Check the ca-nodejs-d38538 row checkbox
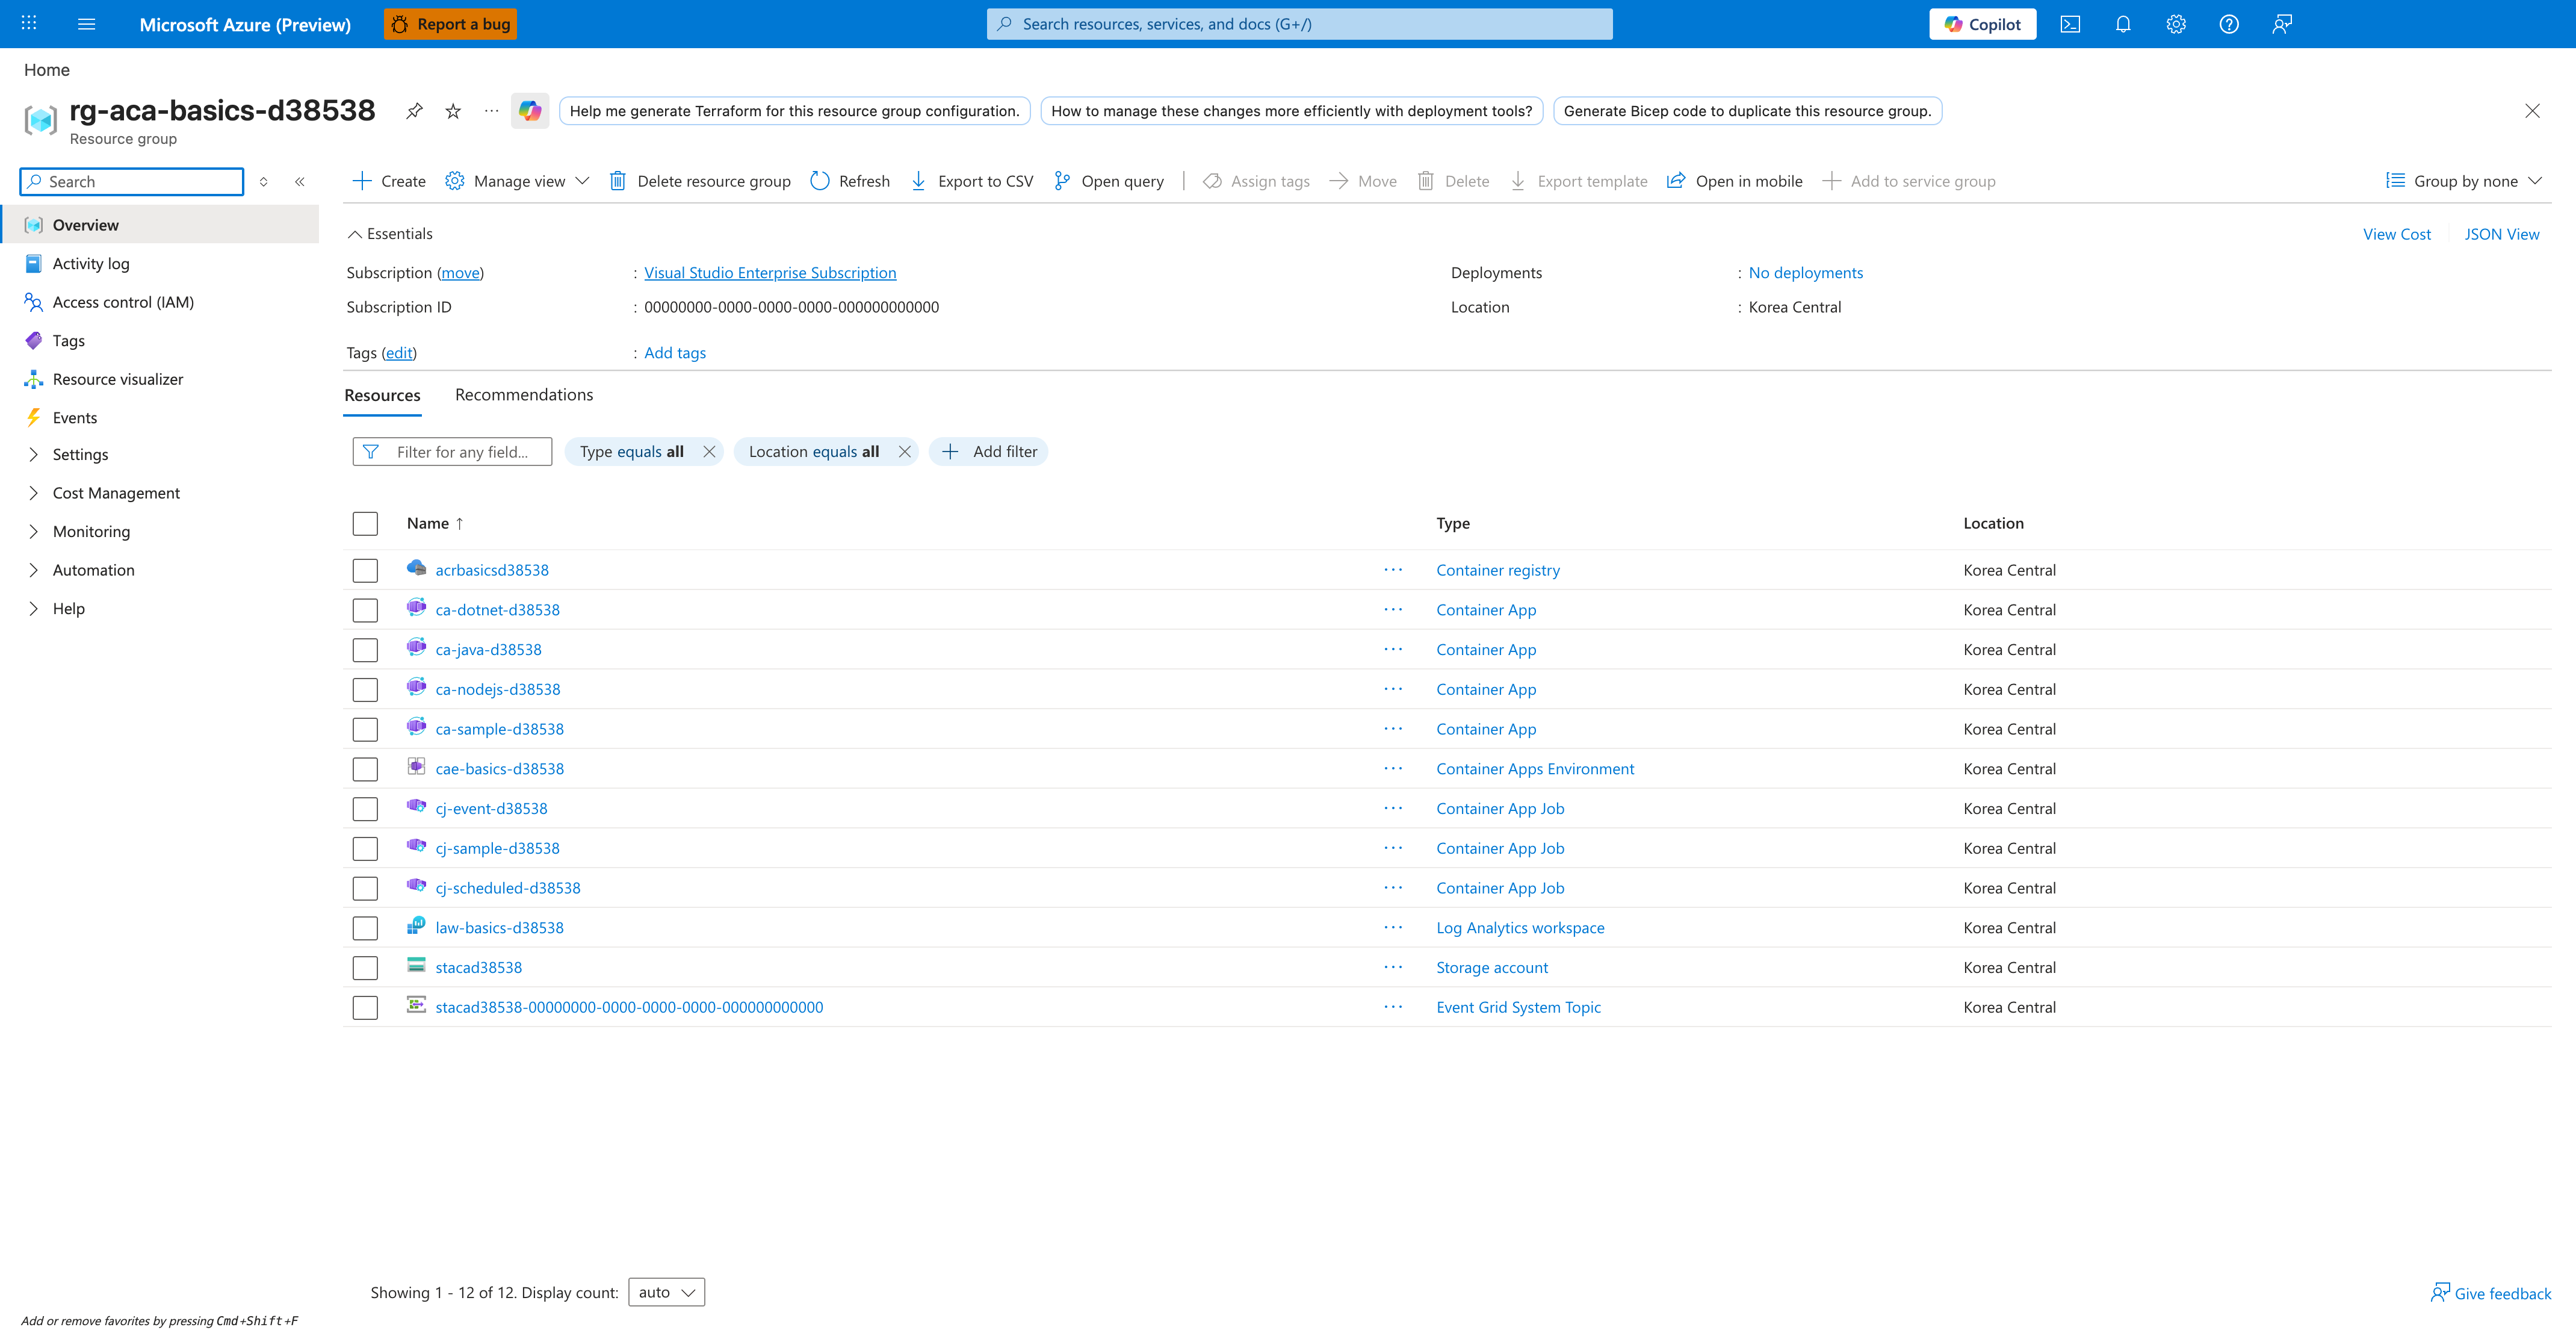The height and width of the screenshot is (1333, 2576). tap(365, 689)
